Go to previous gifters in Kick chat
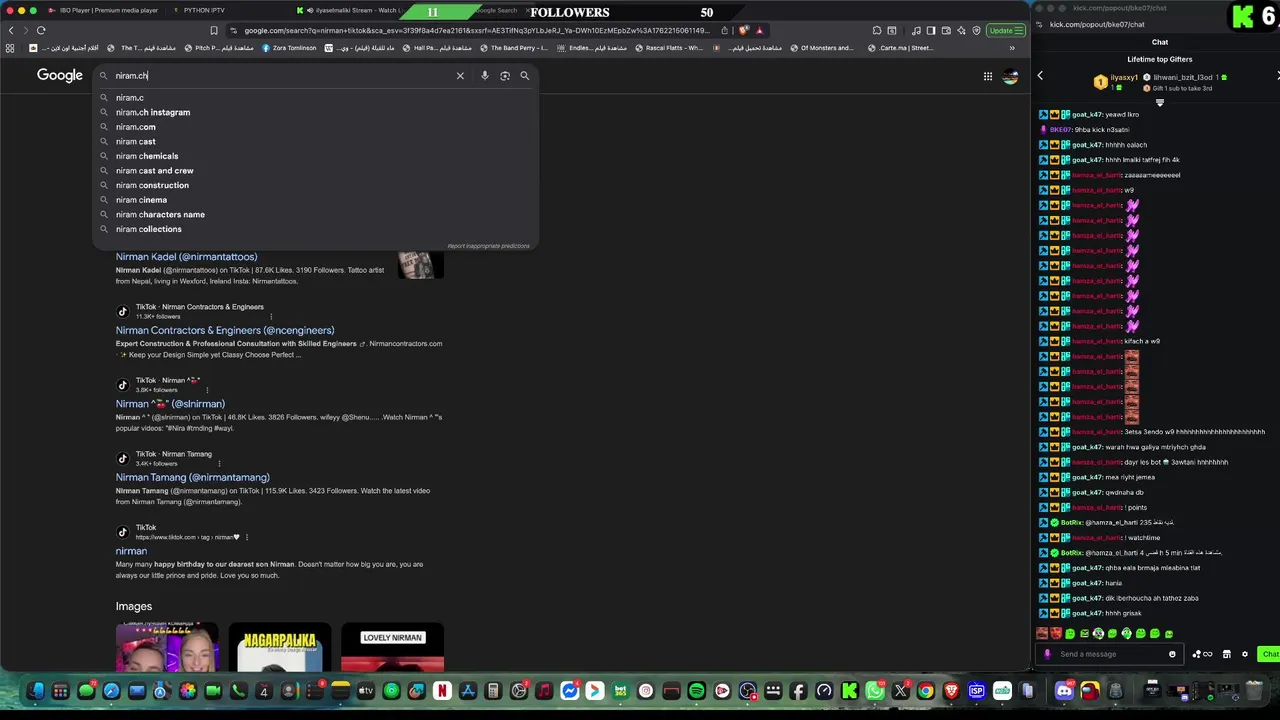Viewport: 1280px width, 720px height. click(1040, 76)
